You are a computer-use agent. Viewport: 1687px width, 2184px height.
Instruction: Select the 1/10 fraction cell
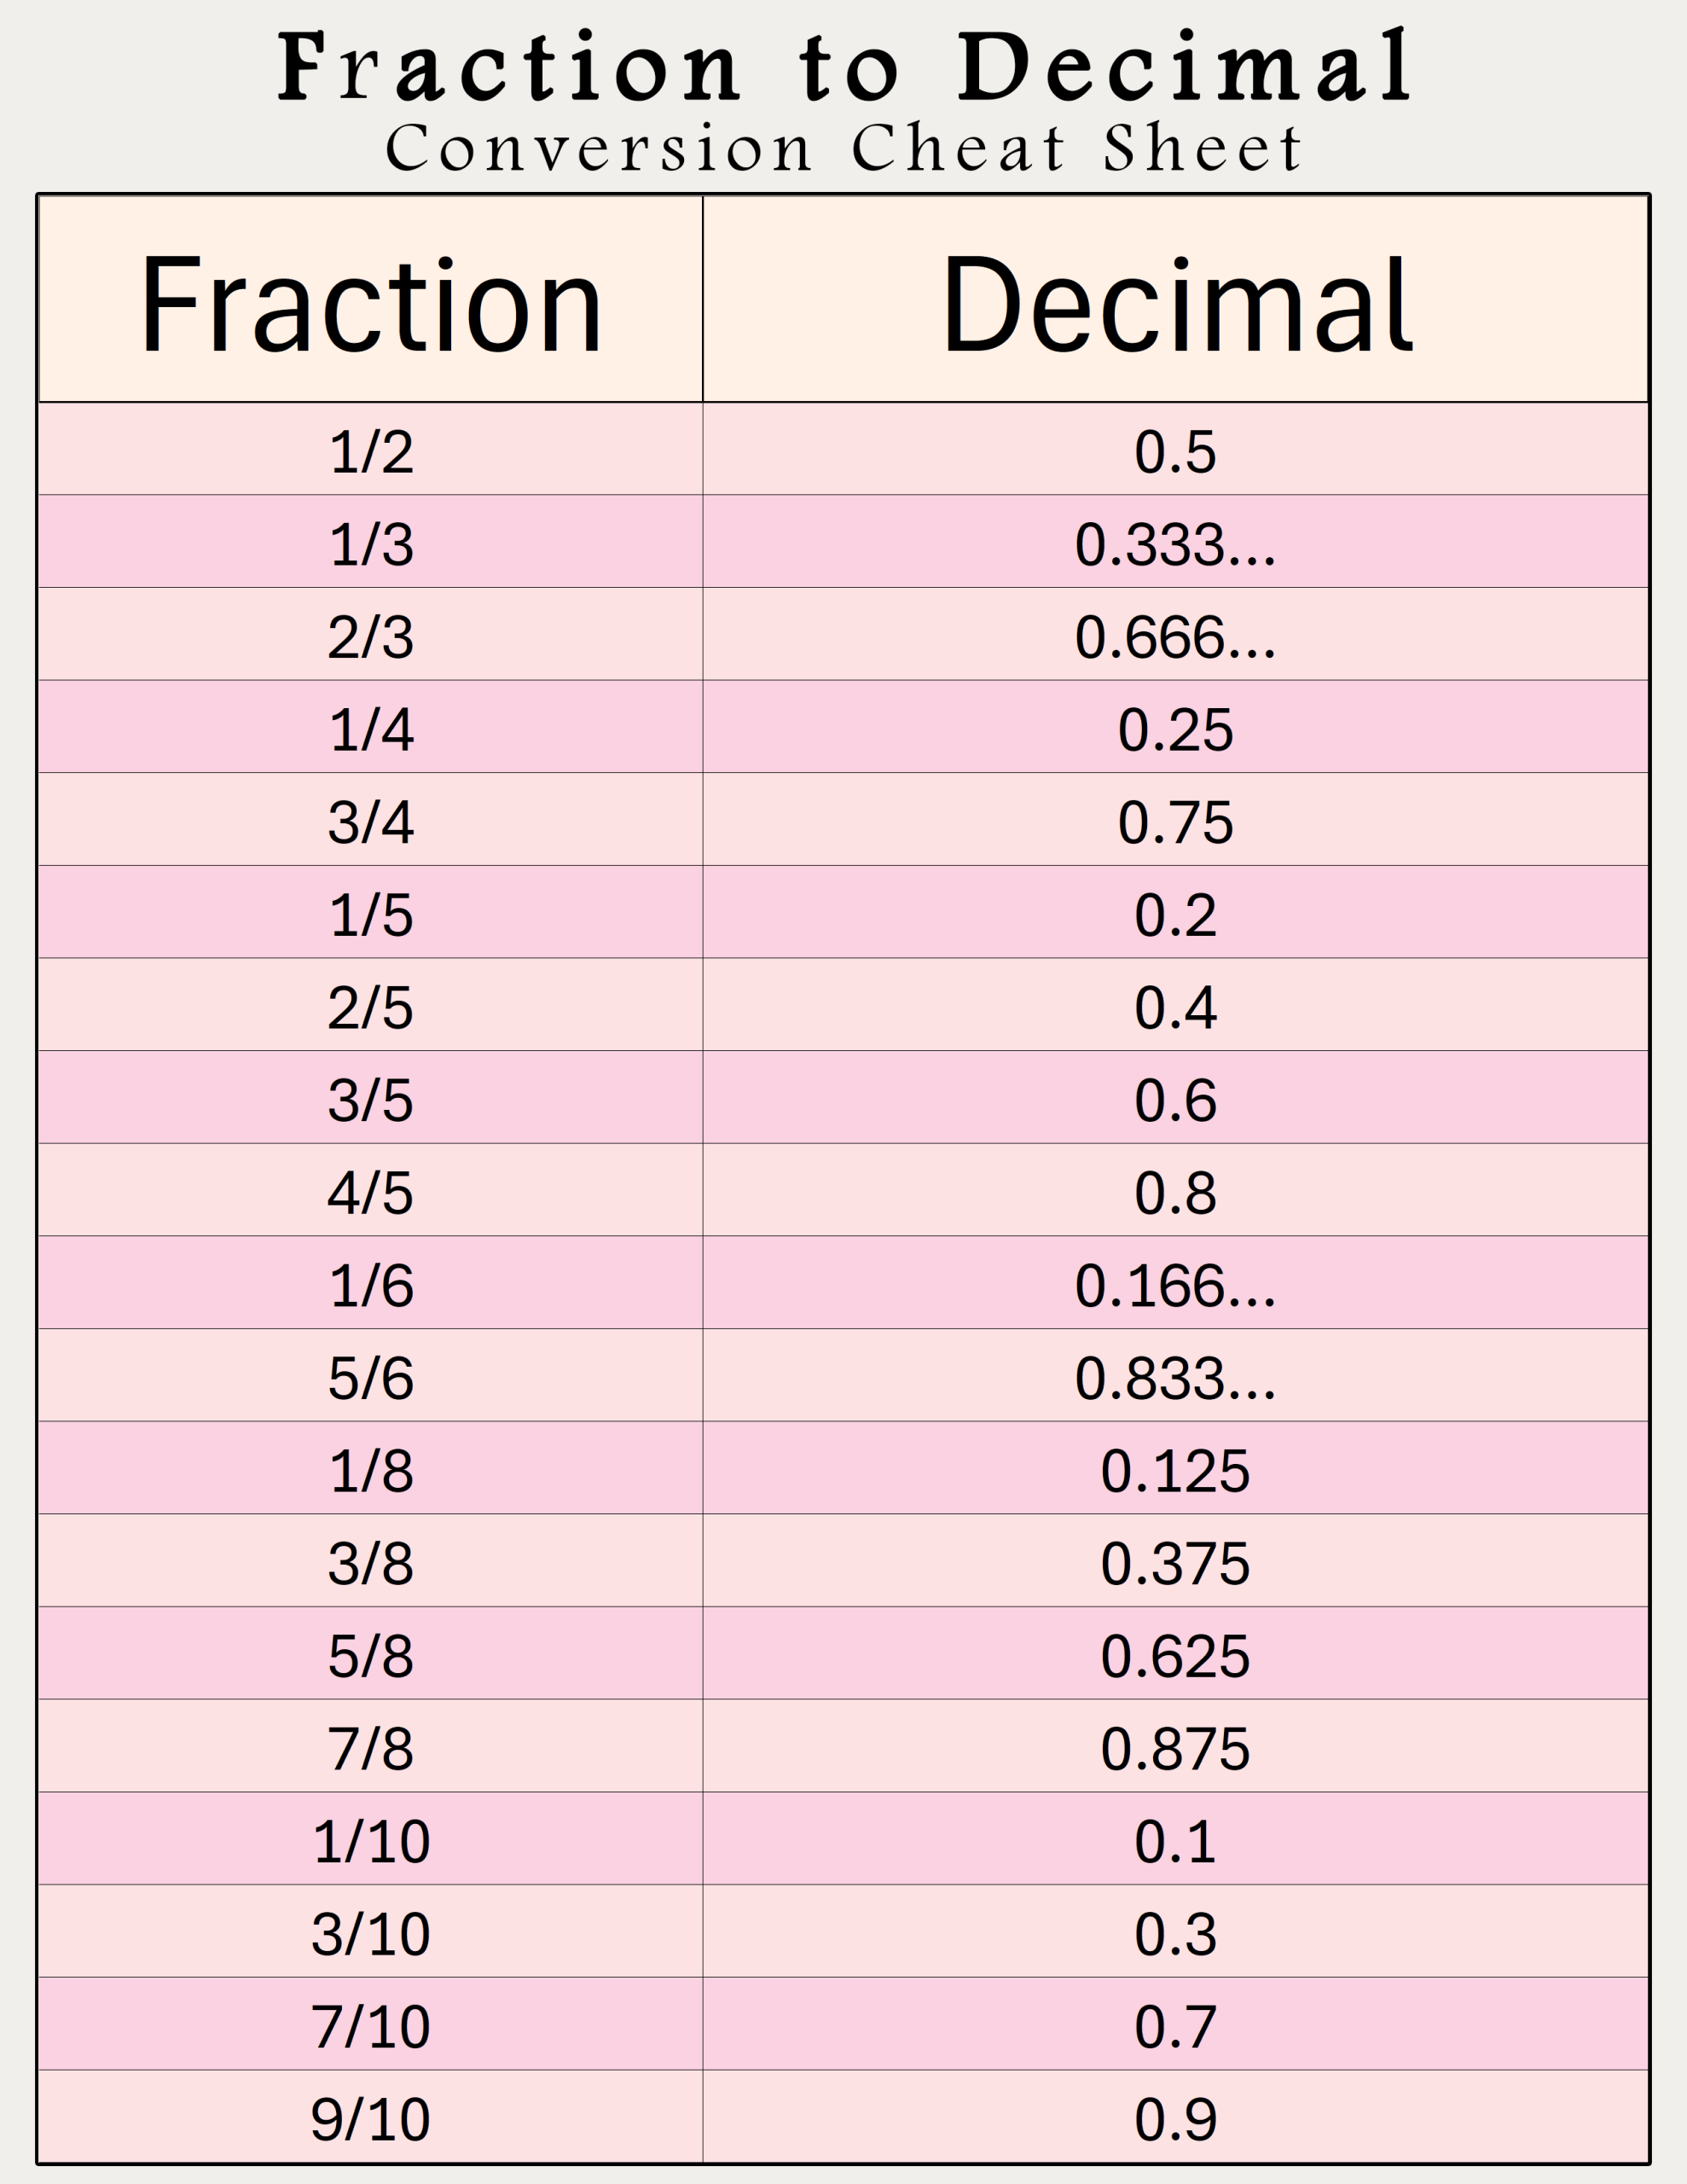[x=371, y=1841]
